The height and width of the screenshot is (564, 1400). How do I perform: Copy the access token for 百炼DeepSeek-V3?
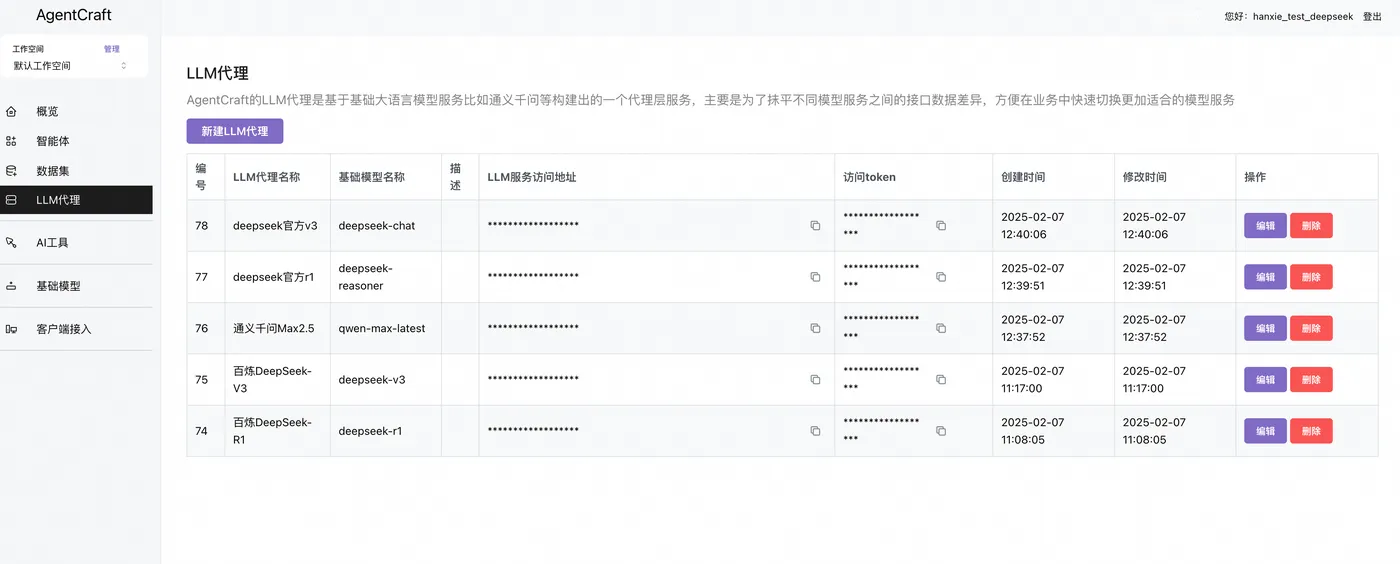(x=940, y=380)
